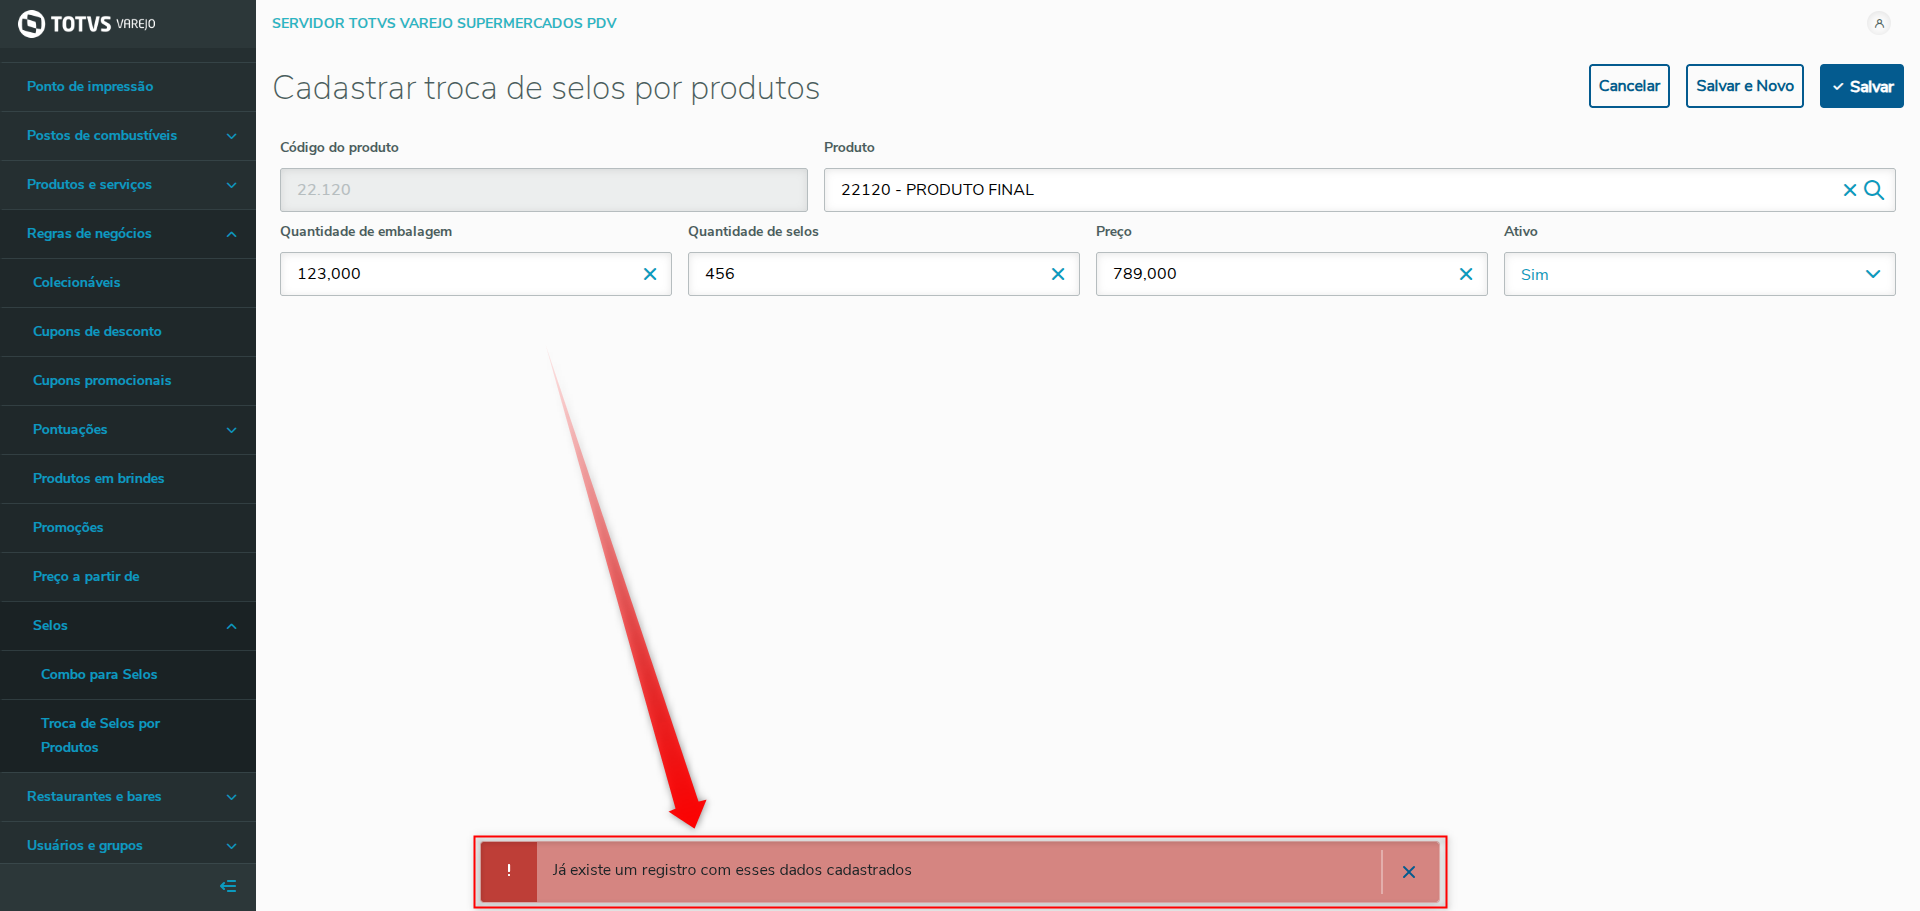This screenshot has width=1920, height=911.
Task: Go to Cupons de desconto
Action: click(97, 332)
